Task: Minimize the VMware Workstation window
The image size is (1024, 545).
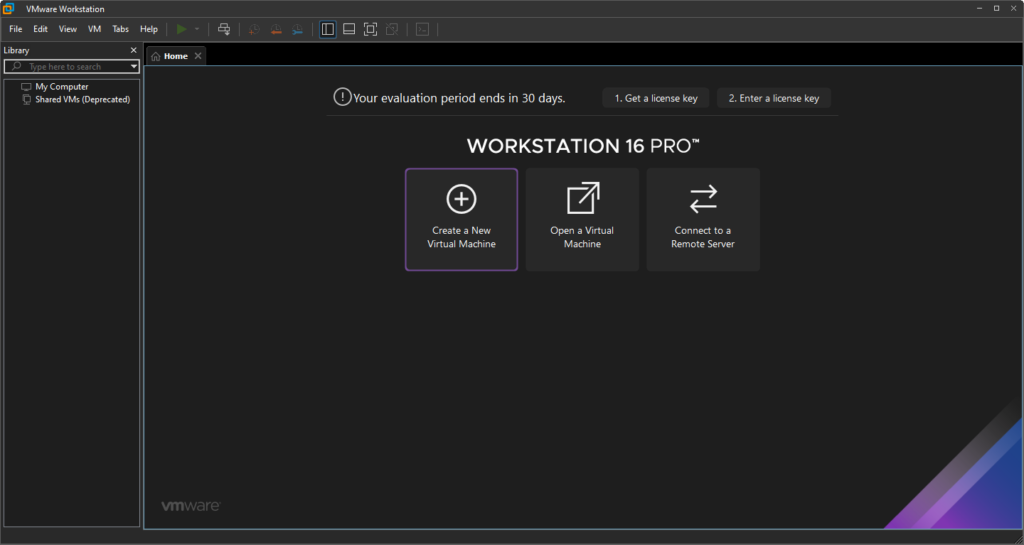Action: coord(980,8)
